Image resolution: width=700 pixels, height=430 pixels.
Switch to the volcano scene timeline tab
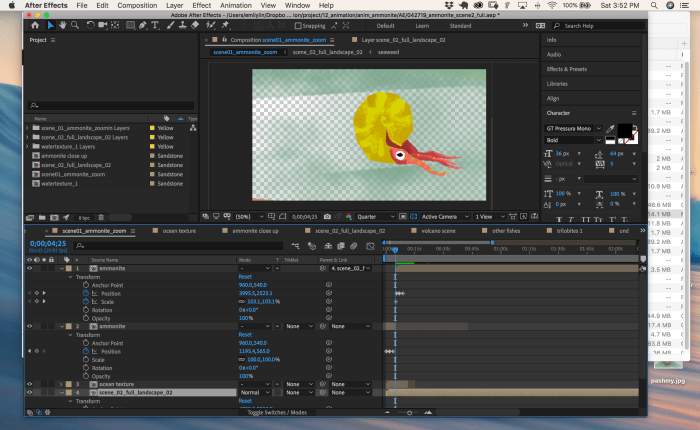(439, 231)
